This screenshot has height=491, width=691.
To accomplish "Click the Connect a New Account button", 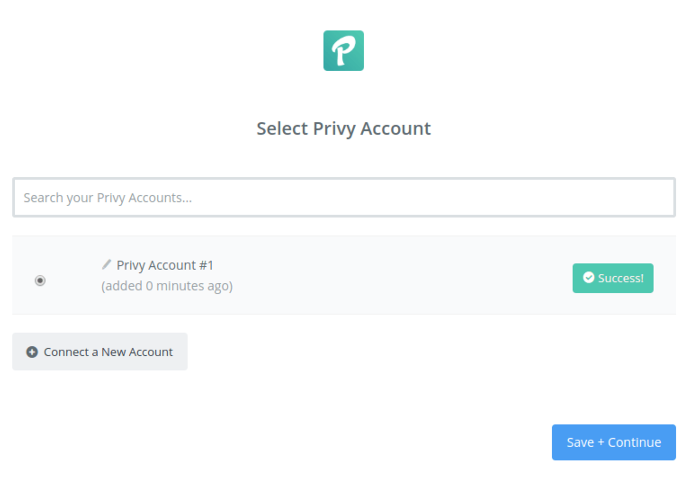I will pos(100,352).
